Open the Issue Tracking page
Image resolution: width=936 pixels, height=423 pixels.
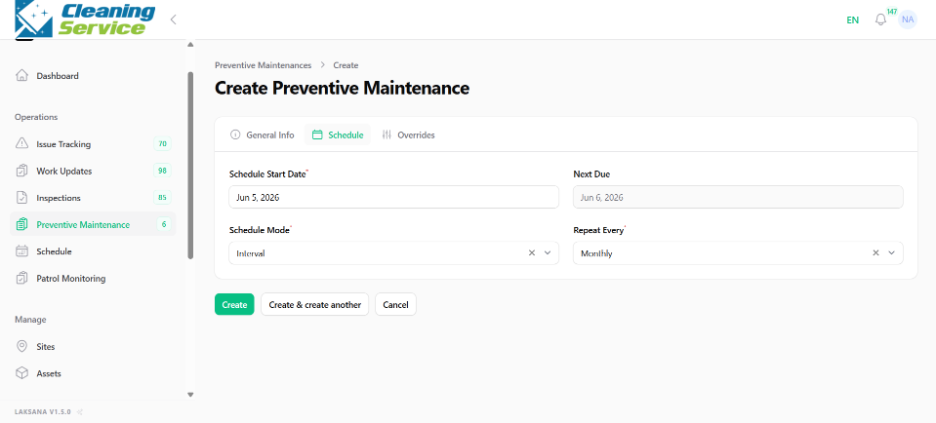(93, 144)
